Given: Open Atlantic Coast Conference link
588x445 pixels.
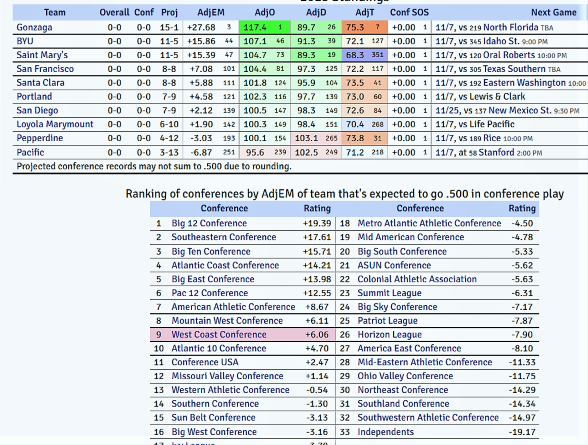Looking at the screenshot, I should (225, 265).
